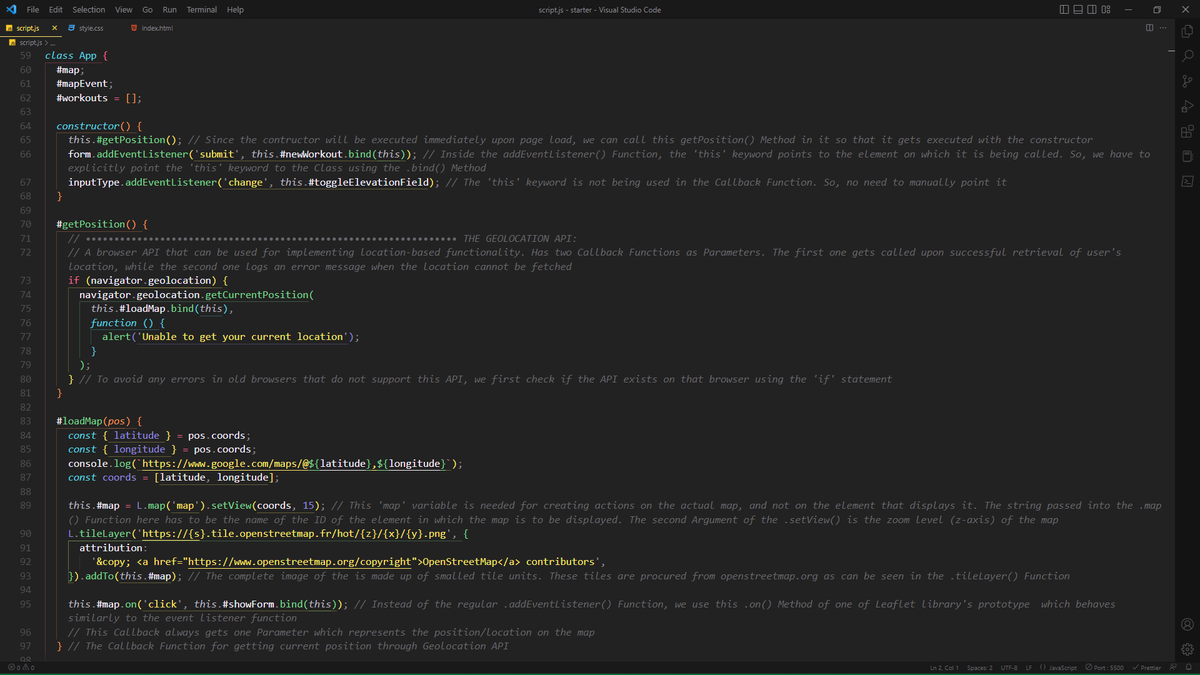Open the Explorer view in activity bar
The image size is (1200, 675).
pyautogui.click(x=1187, y=31)
